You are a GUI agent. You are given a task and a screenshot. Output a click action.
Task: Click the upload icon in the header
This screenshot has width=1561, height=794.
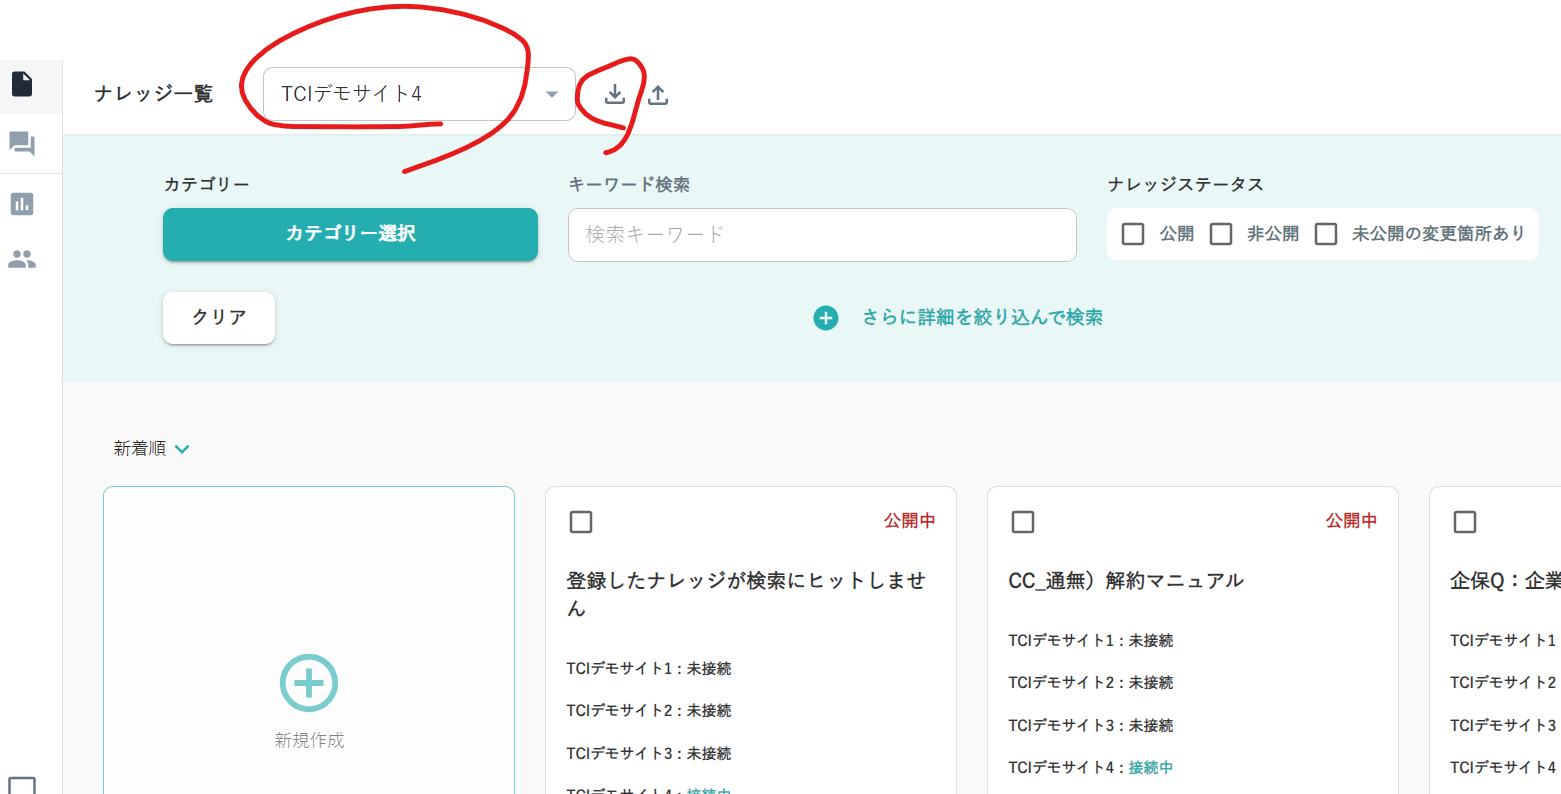tap(658, 94)
